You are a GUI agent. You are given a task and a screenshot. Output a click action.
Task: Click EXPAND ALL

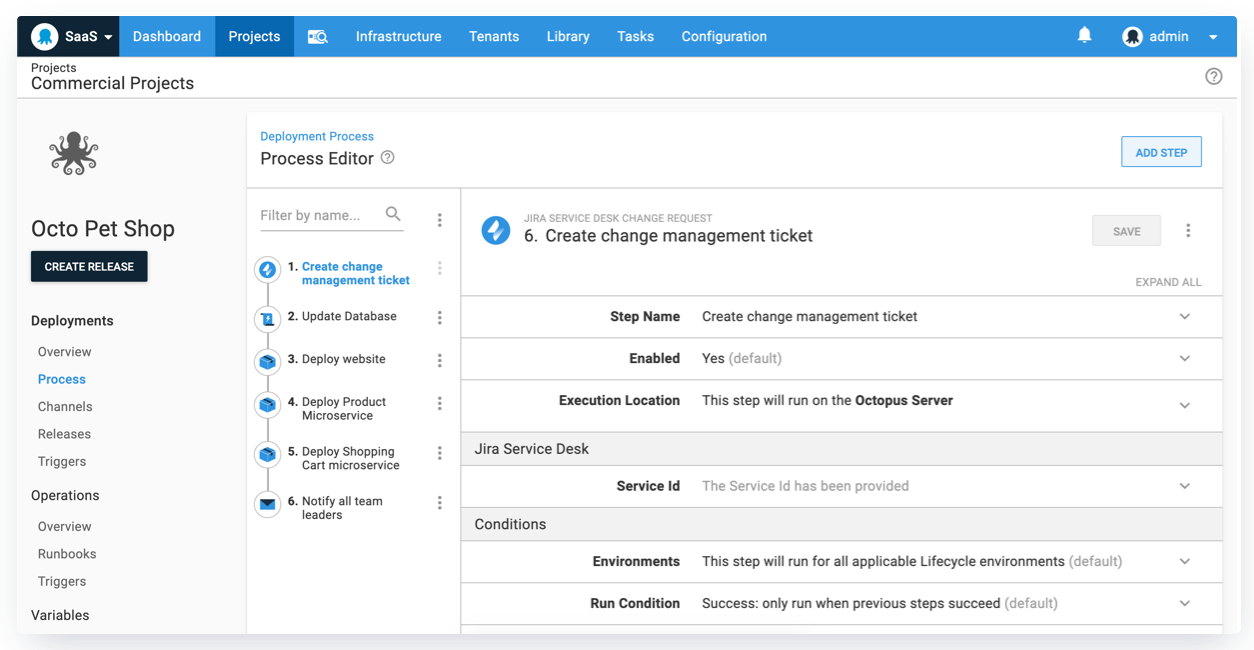click(1168, 282)
